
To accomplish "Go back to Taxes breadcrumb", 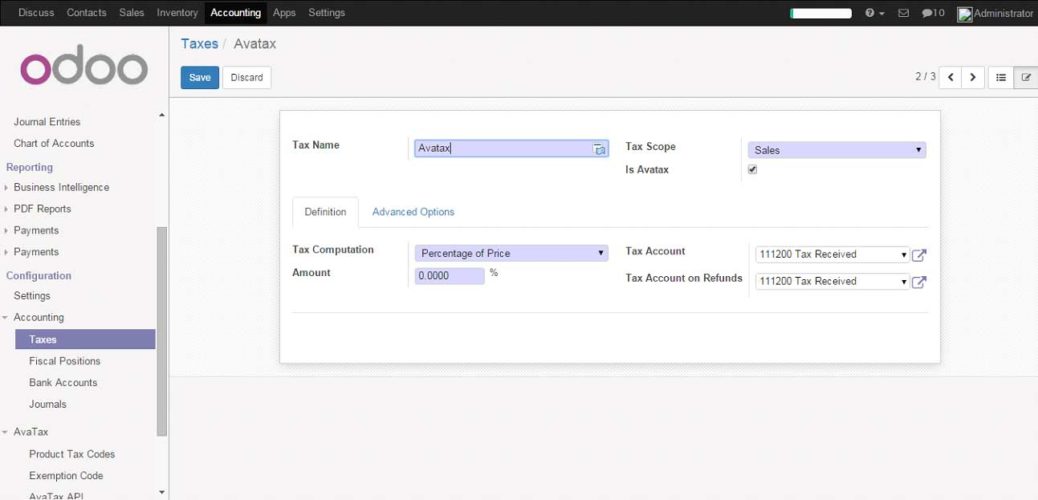I will pos(199,44).
